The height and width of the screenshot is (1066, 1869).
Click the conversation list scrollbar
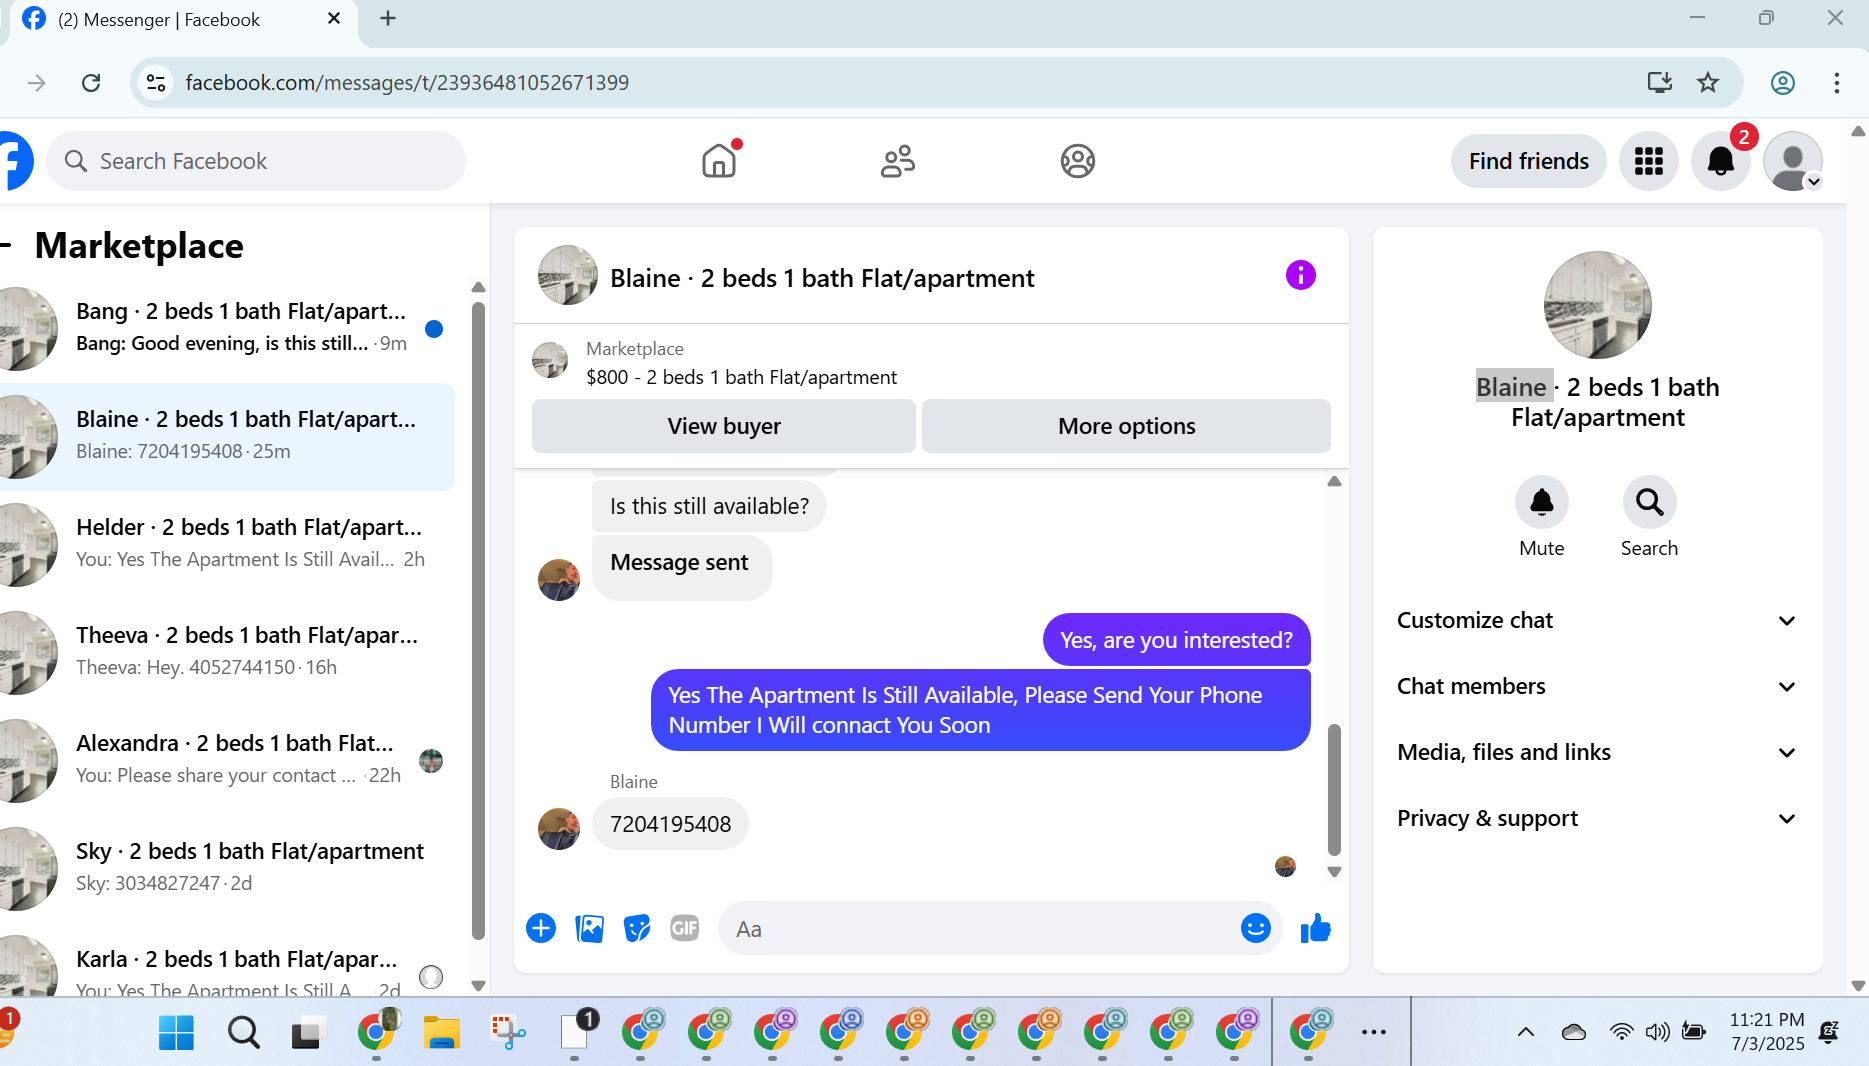478,620
